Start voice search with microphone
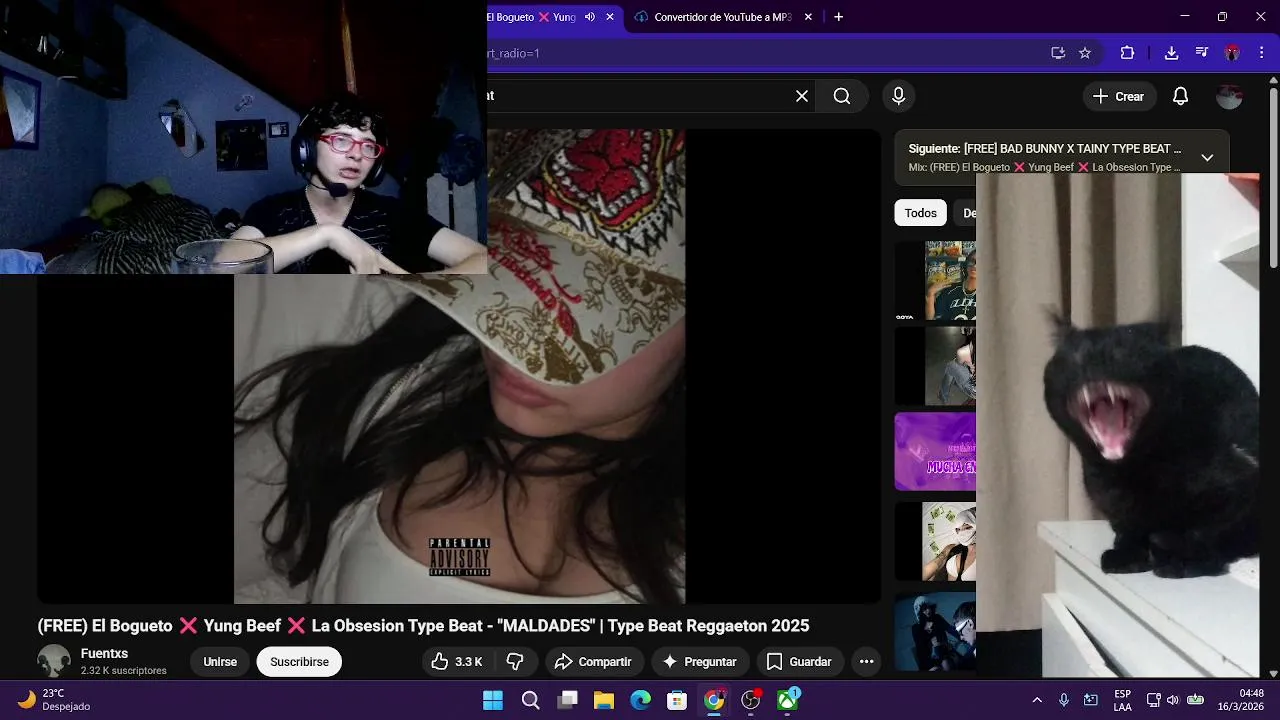 click(898, 96)
